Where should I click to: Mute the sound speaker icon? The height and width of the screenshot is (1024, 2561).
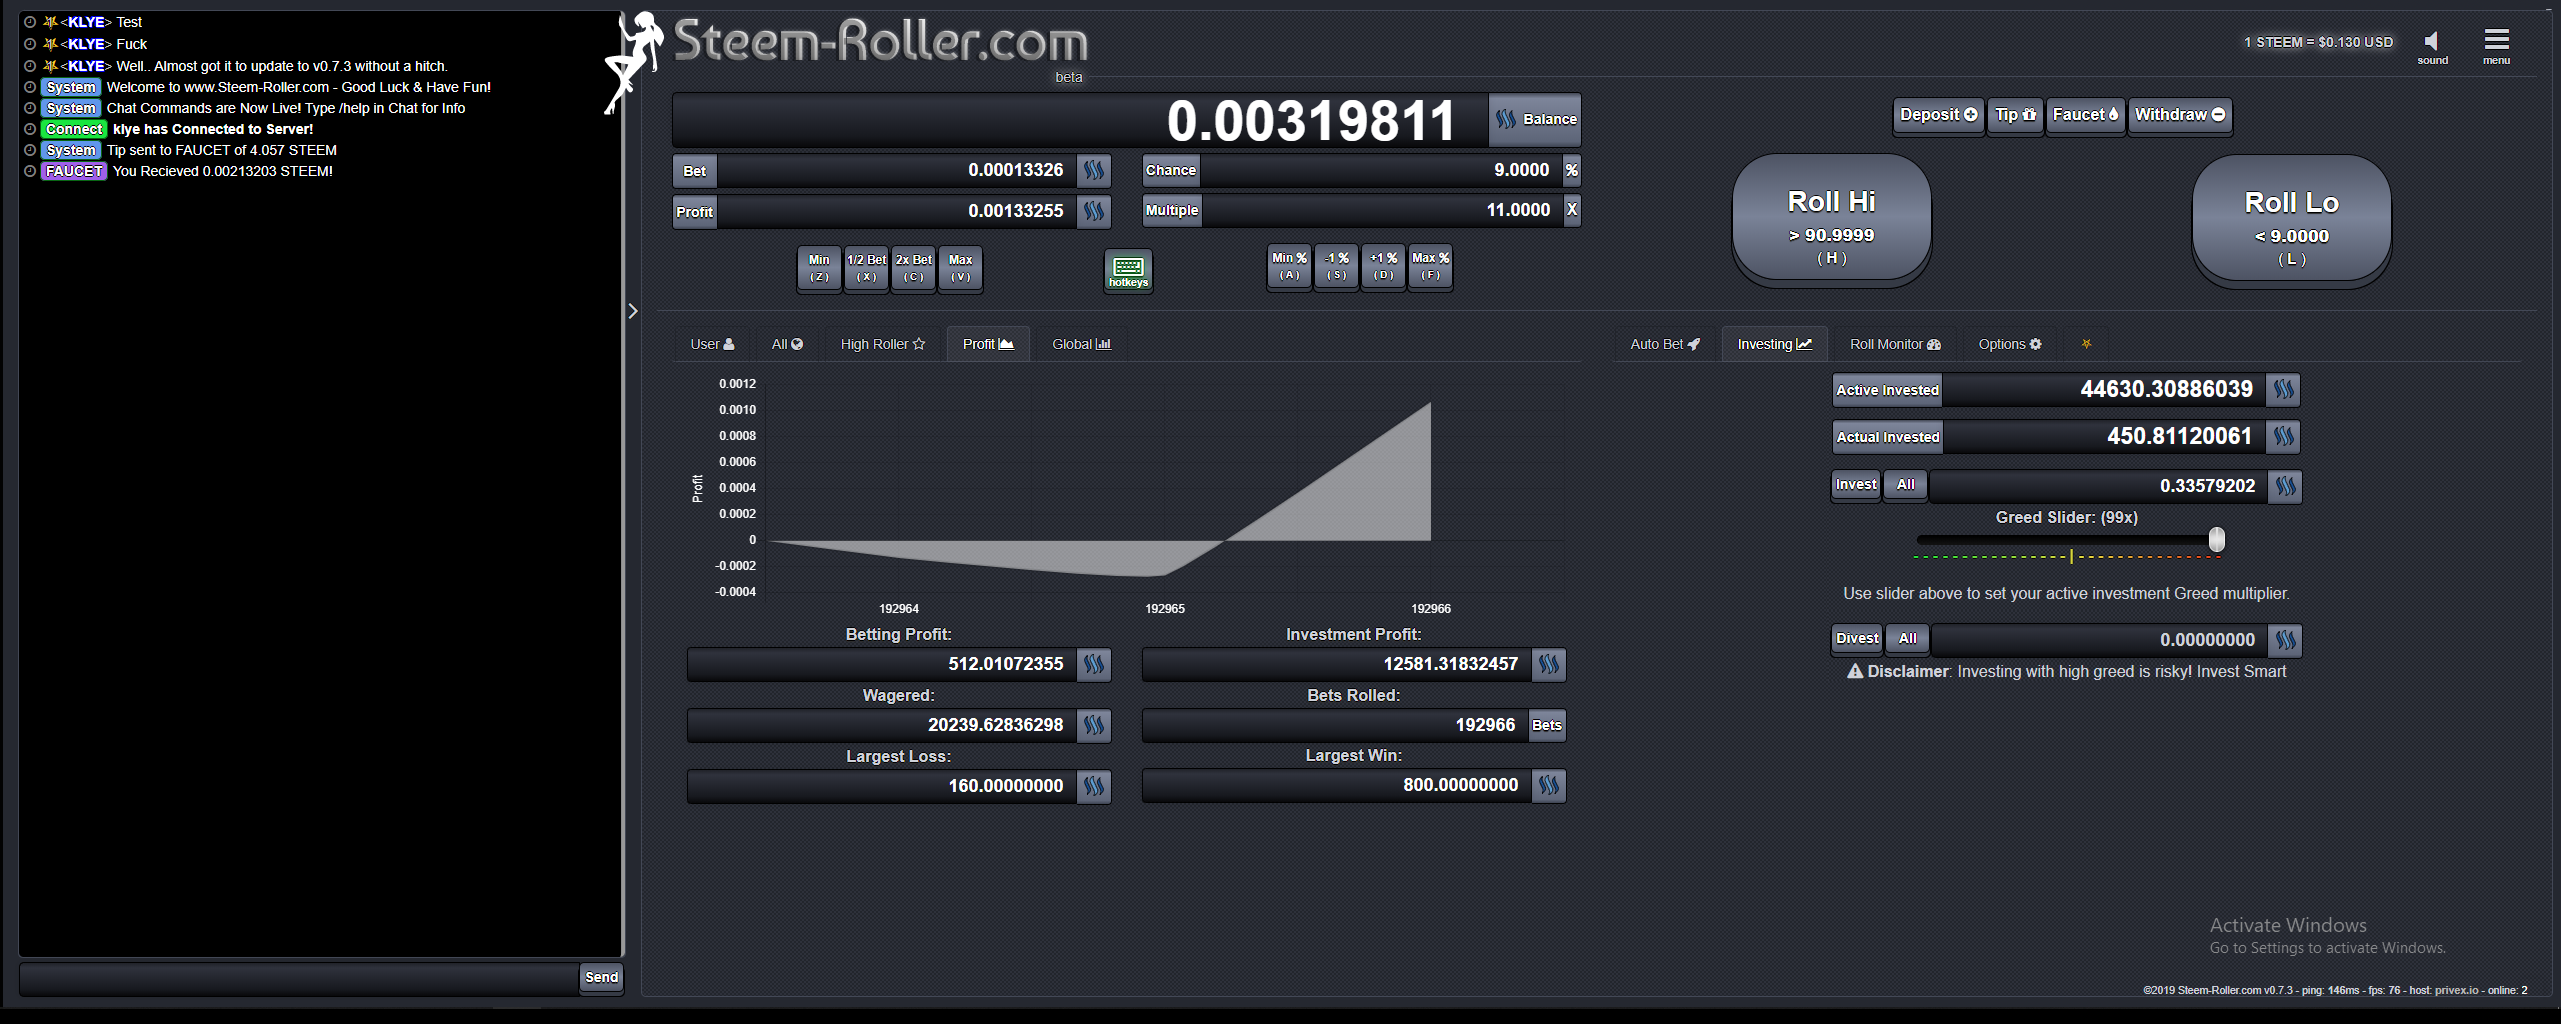[x=2432, y=41]
